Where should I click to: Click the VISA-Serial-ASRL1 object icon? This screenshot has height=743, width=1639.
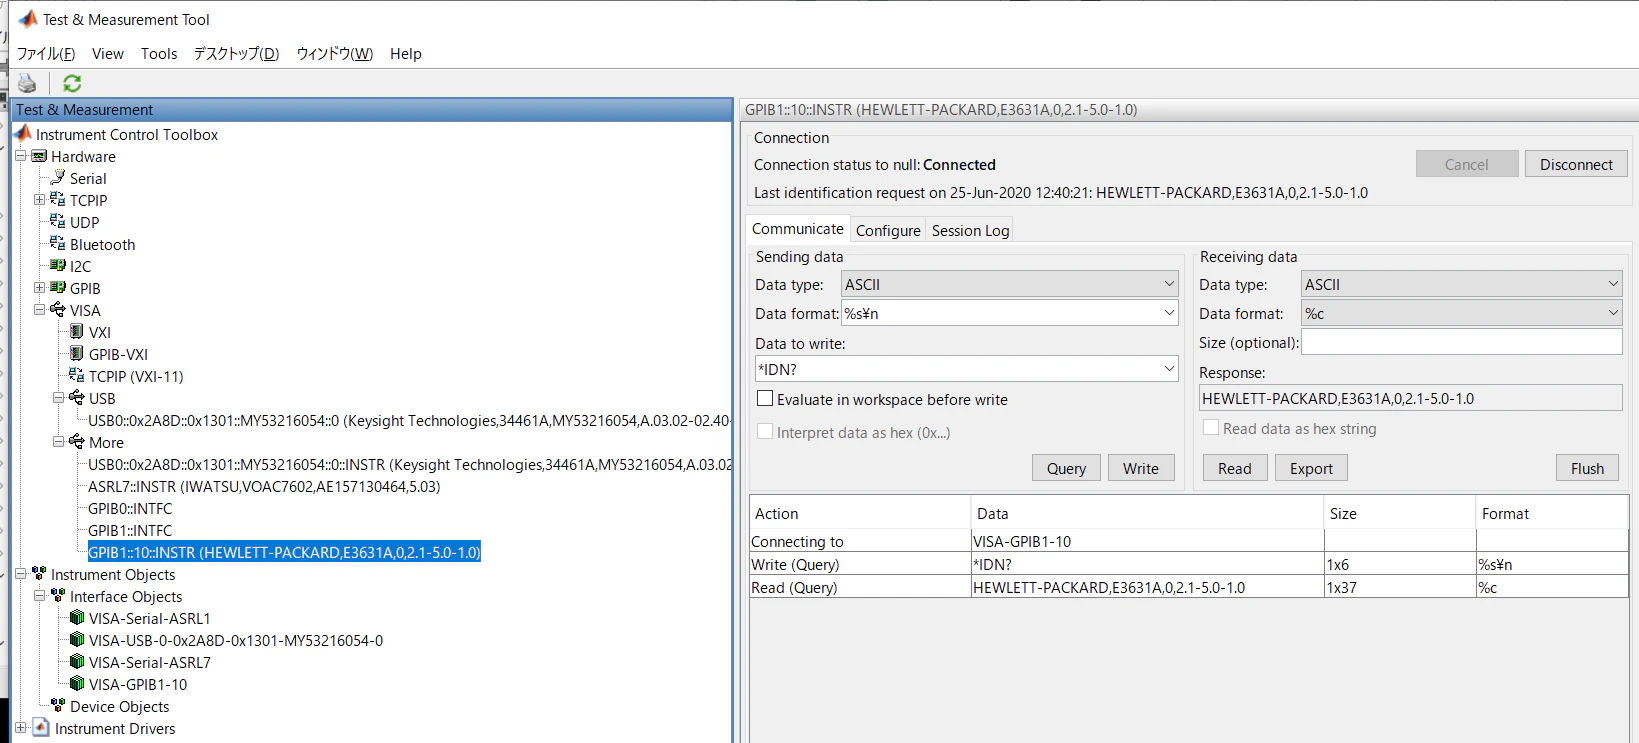click(x=77, y=618)
